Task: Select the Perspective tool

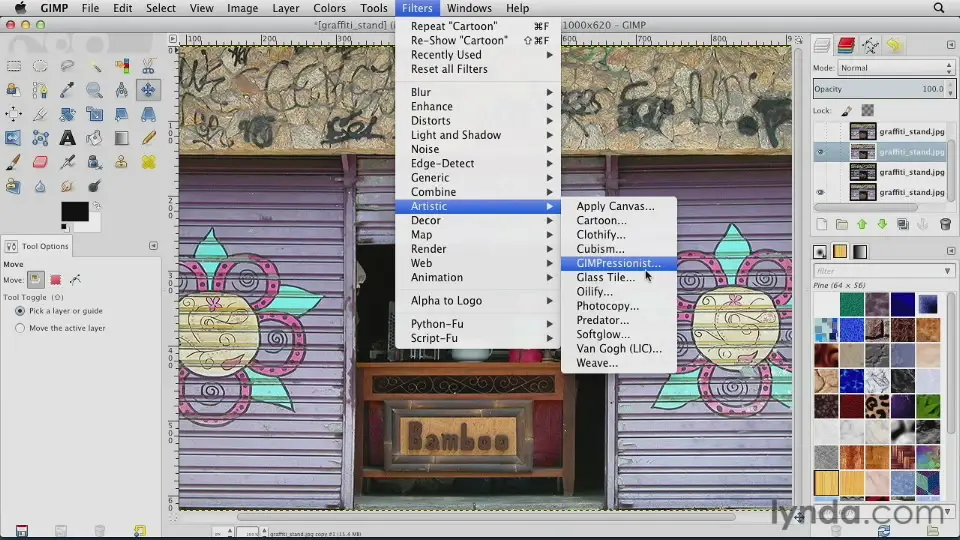Action: tap(148, 114)
